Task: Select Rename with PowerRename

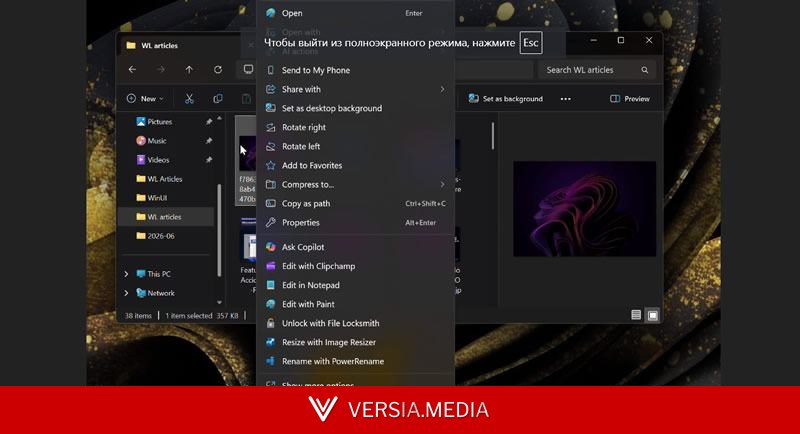Action: coord(355,361)
